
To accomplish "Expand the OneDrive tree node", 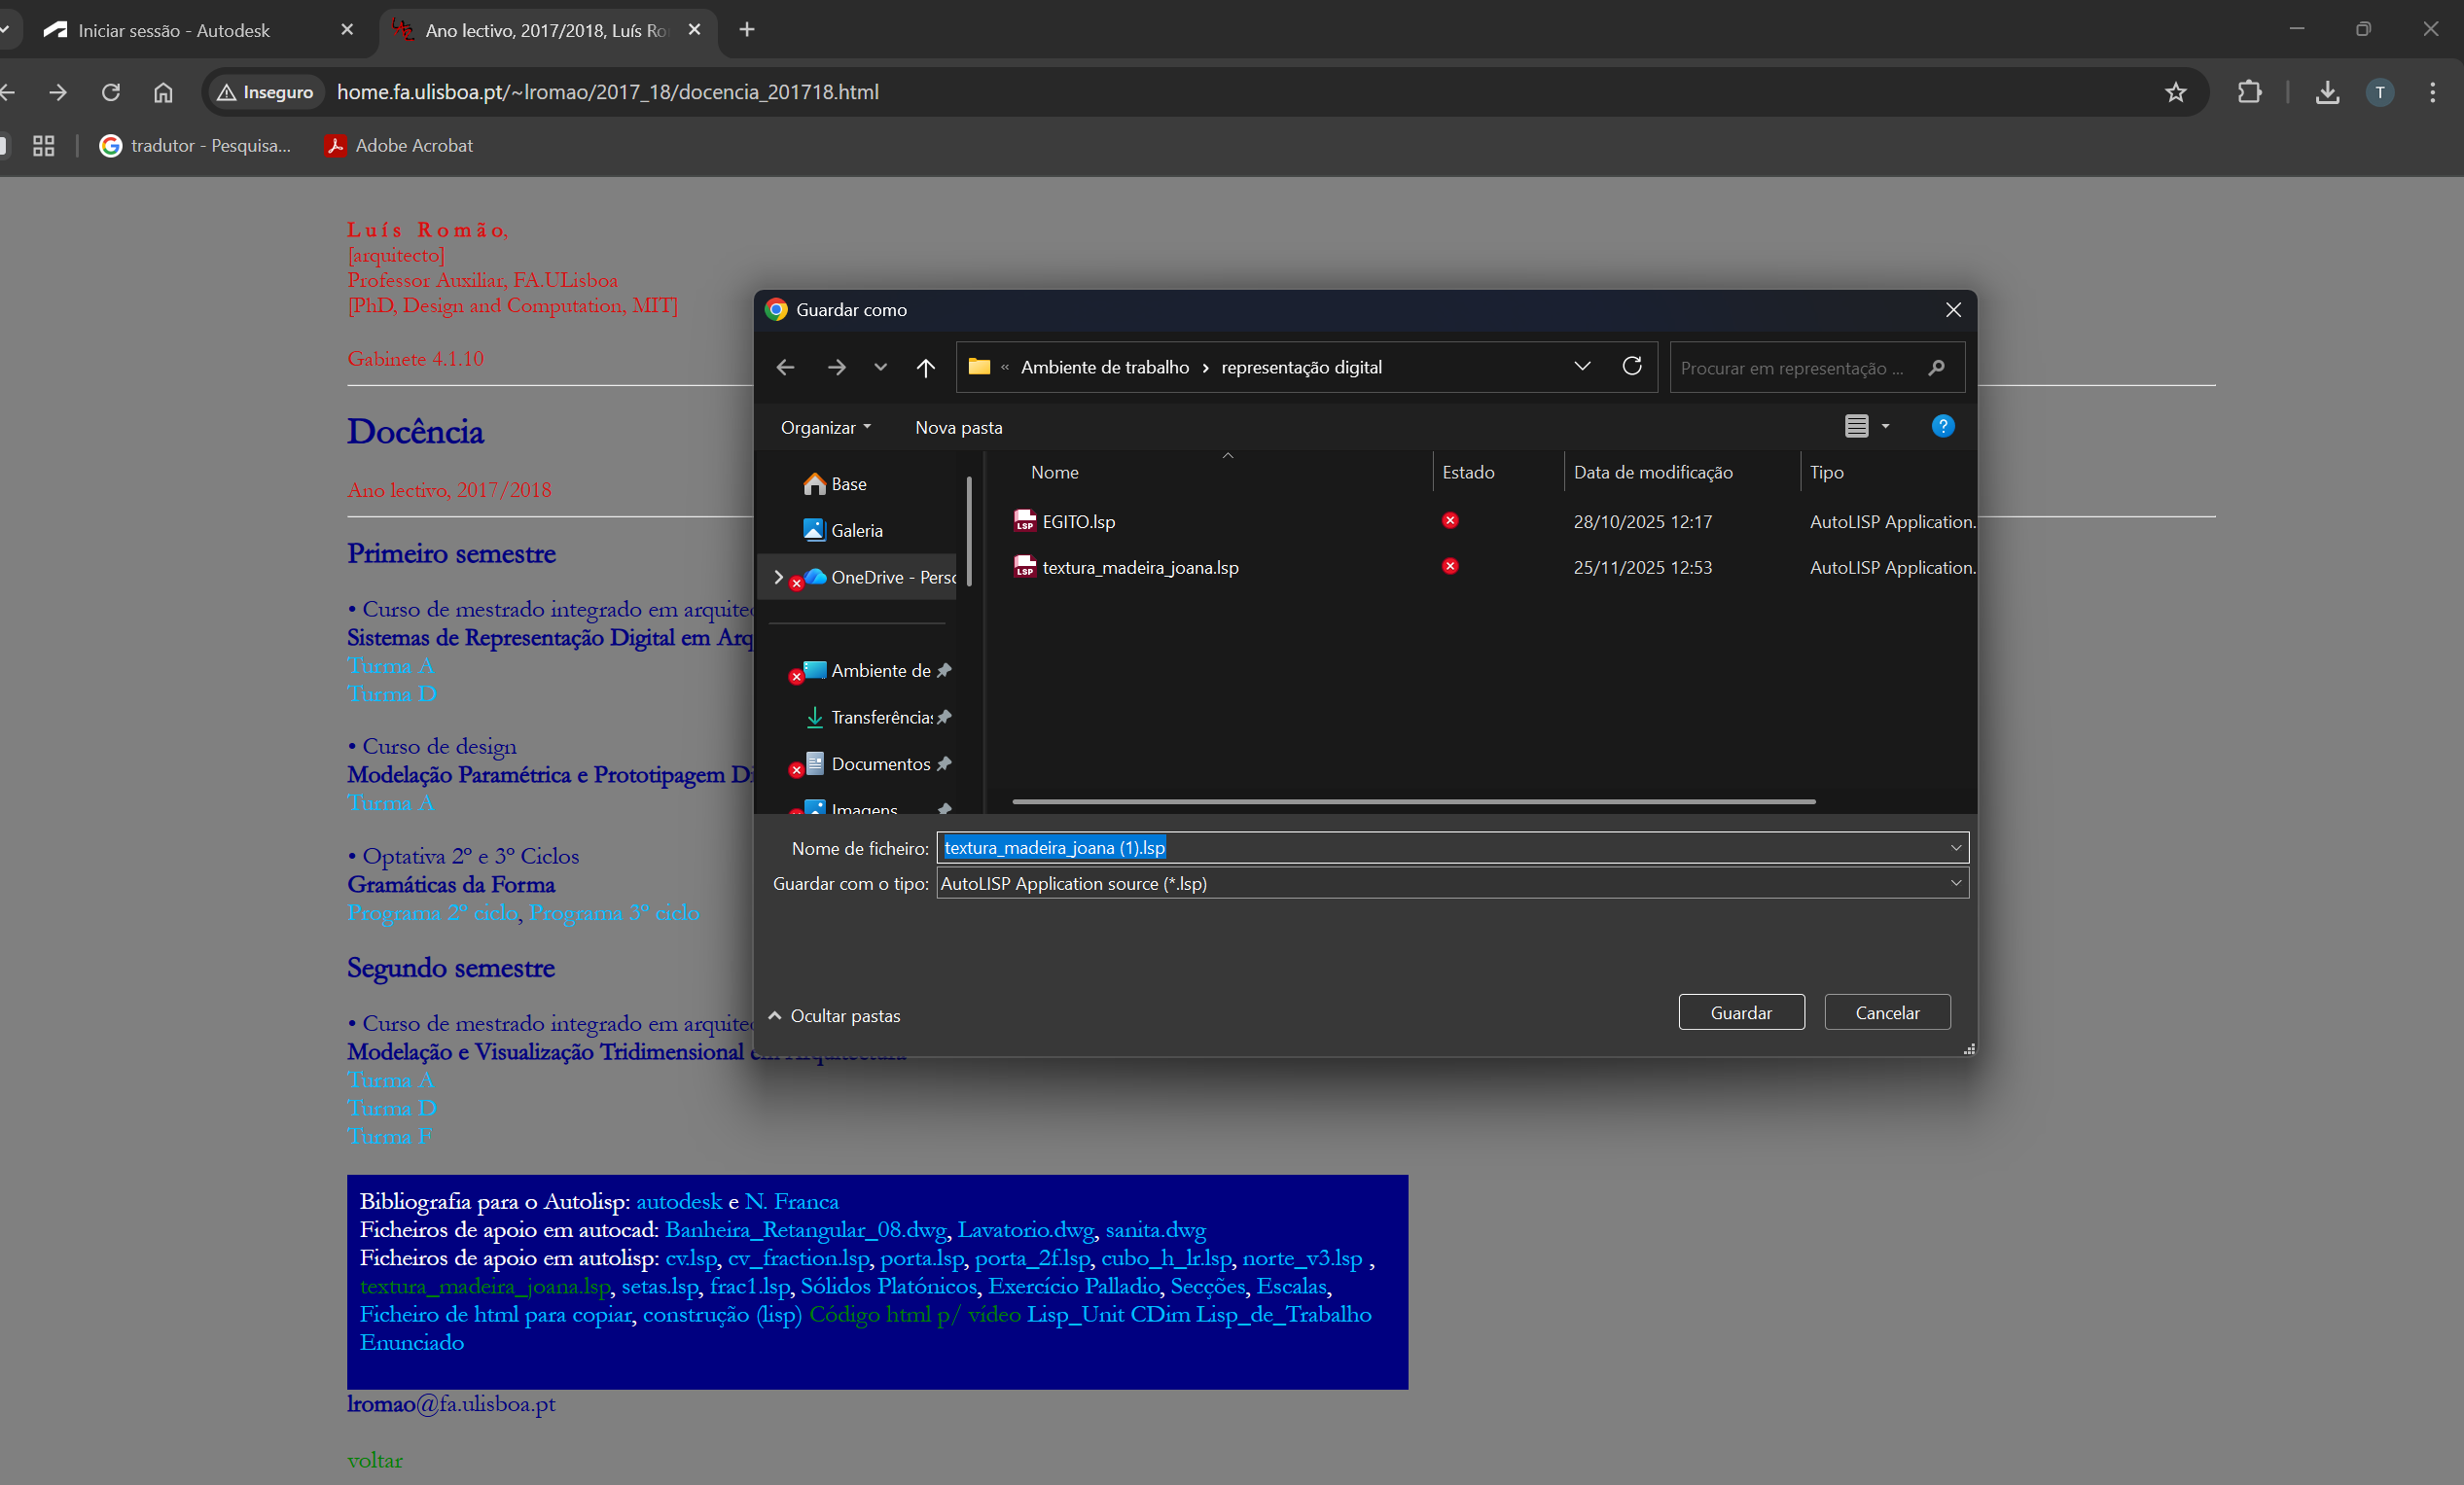I will (x=778, y=577).
